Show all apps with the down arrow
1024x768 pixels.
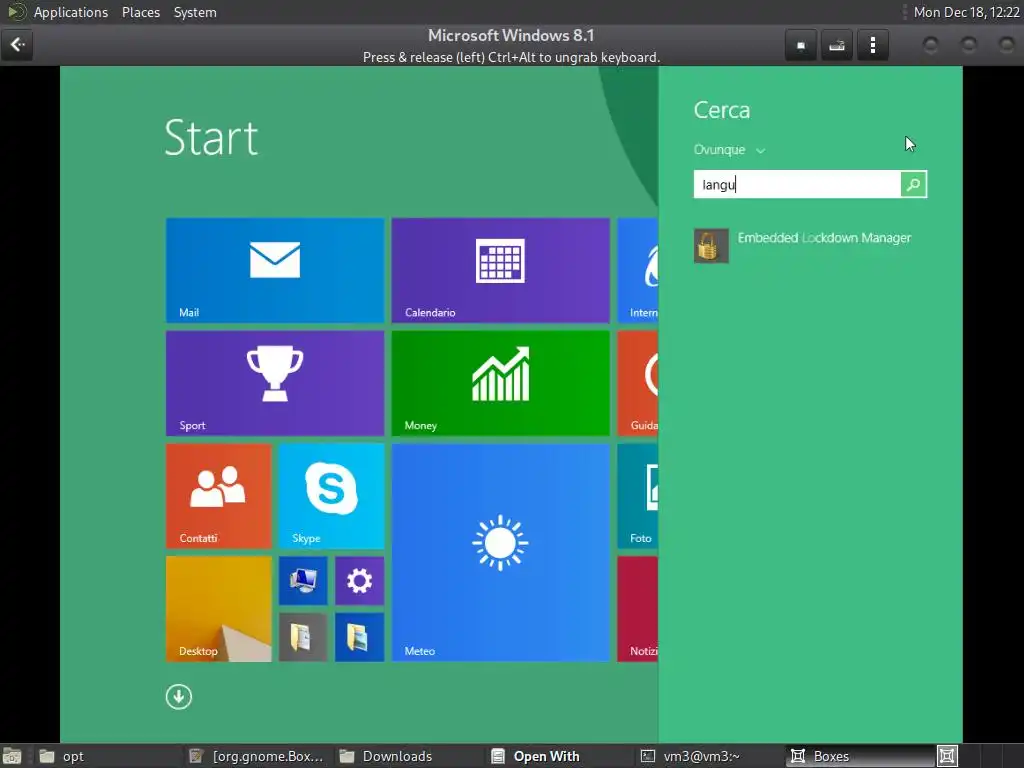(178, 697)
